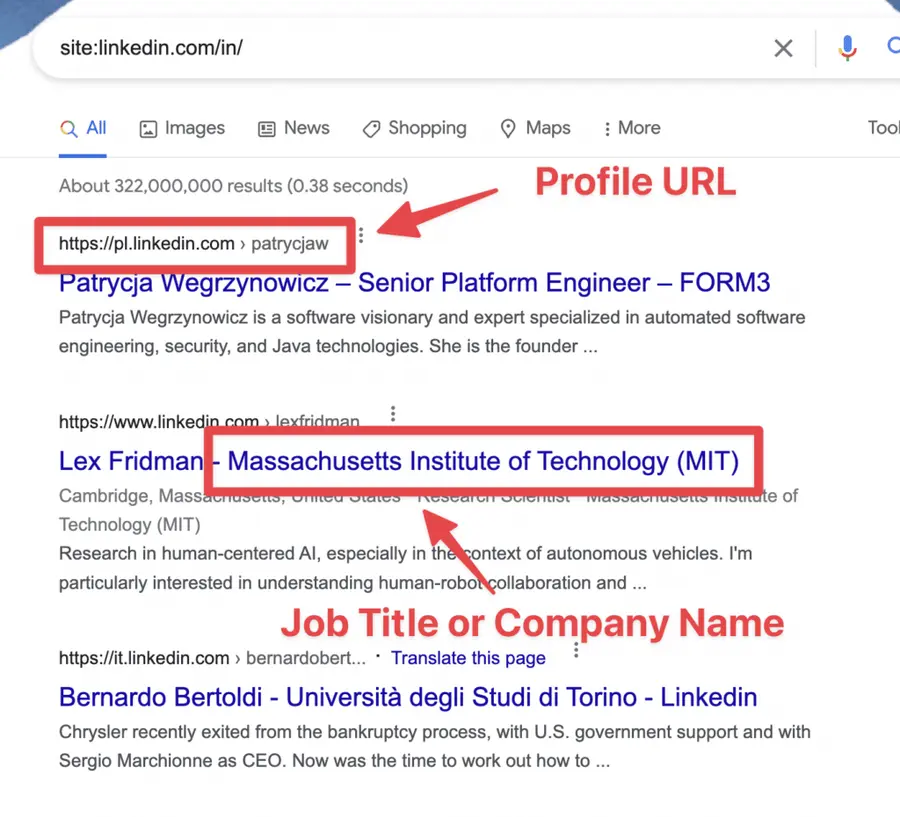Open the Bernardo Bertoldi profile link
The image size is (900, 817).
click(407, 697)
